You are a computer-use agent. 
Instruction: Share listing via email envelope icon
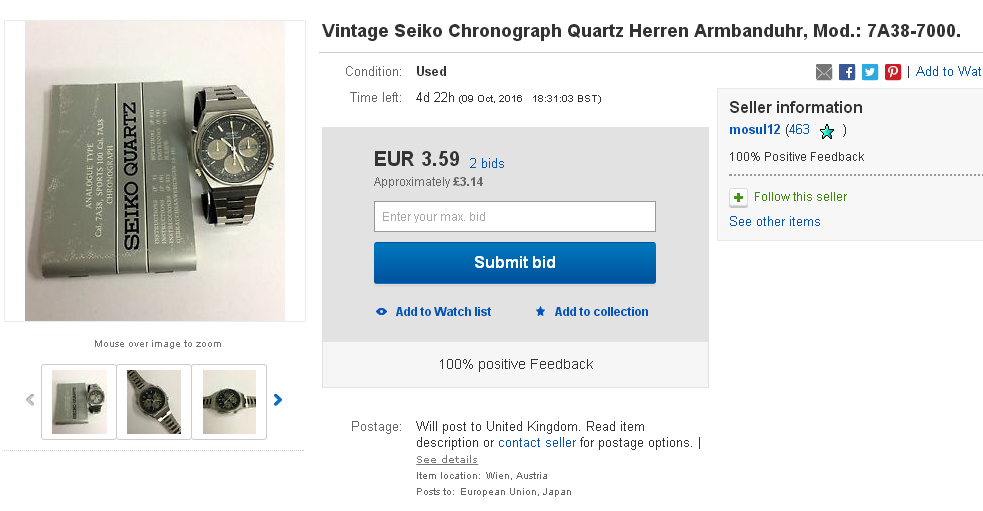pyautogui.click(x=824, y=72)
